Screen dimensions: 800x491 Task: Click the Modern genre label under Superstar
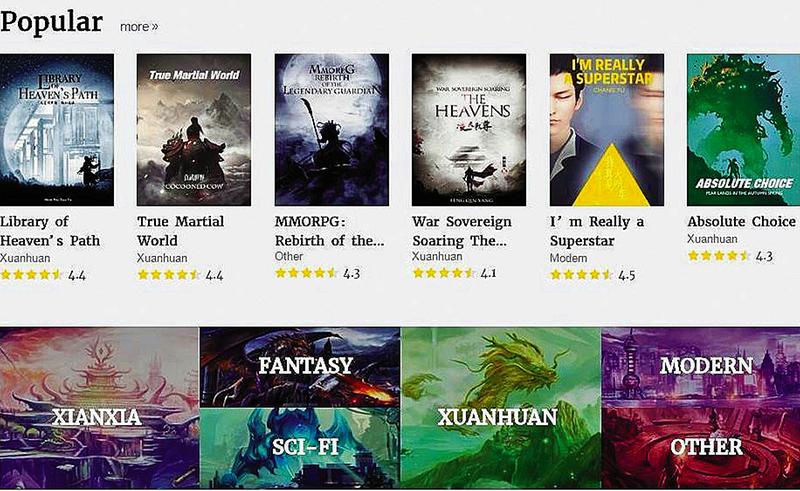[568, 258]
